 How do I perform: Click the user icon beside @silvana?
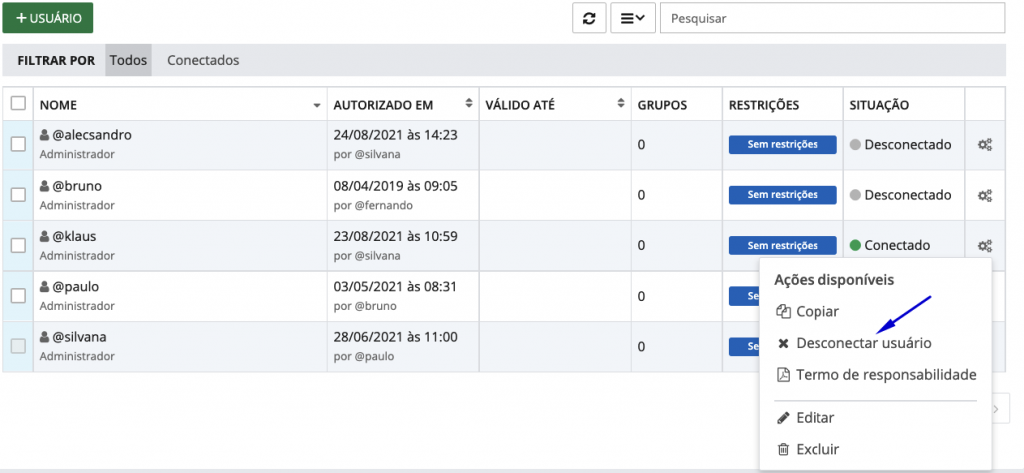pyautogui.click(x=44, y=338)
